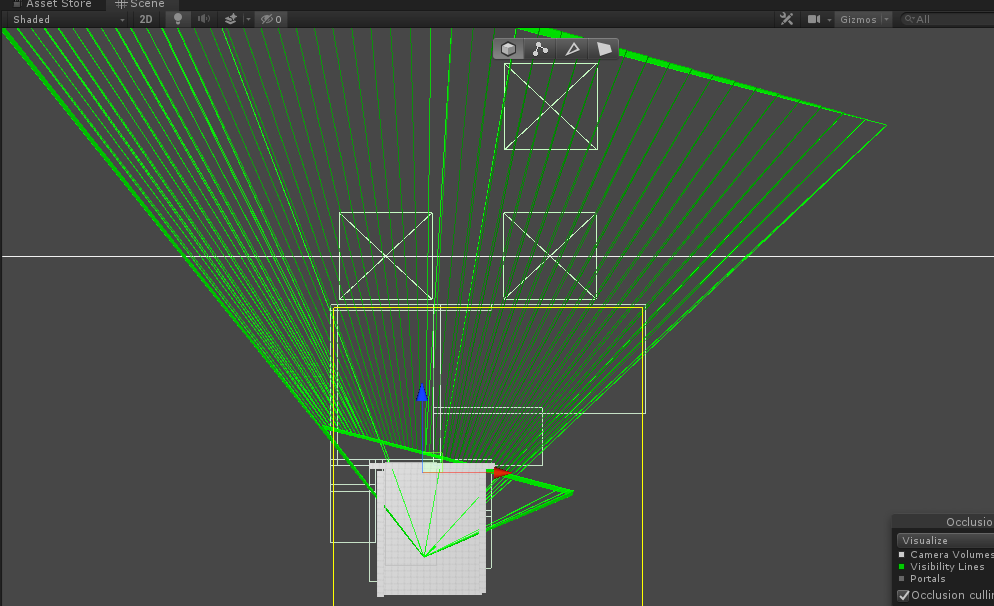994x606 pixels.
Task: Toggle scene lighting bulb icon
Action: coord(178,19)
